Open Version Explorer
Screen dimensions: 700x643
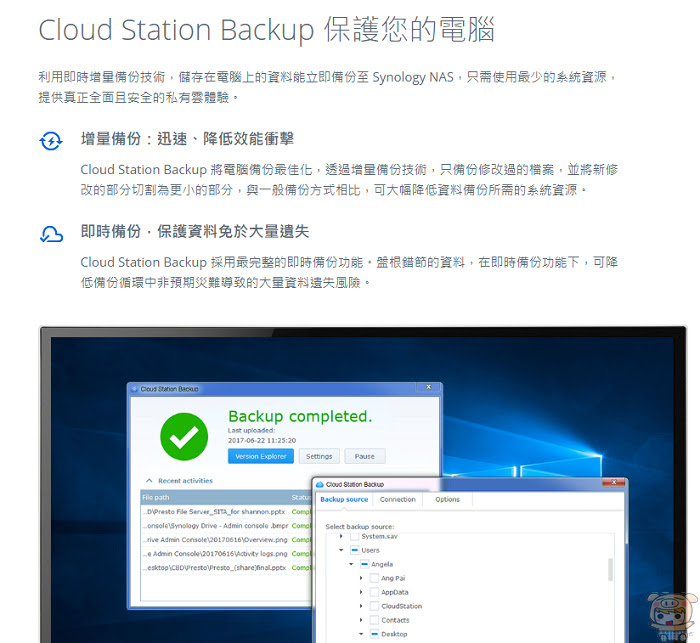tap(261, 456)
